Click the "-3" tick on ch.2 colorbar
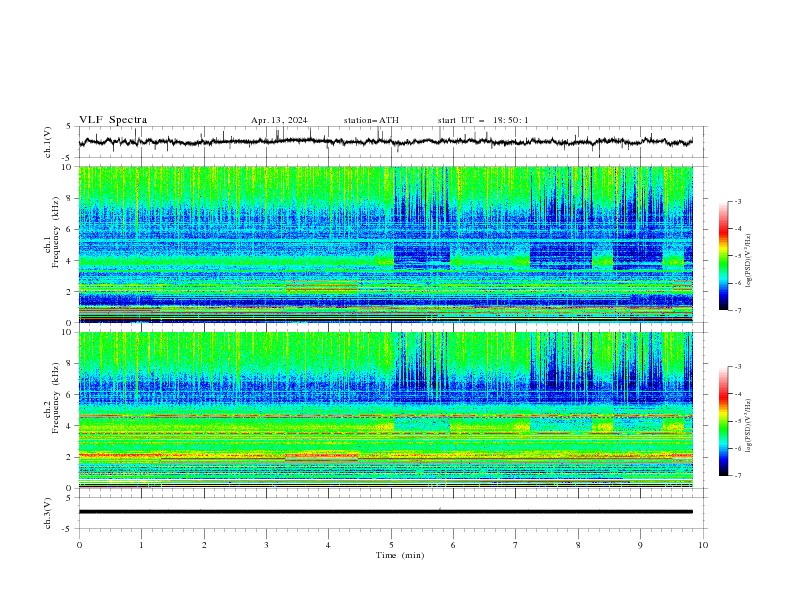The width and height of the screenshot is (792, 612). click(738, 367)
